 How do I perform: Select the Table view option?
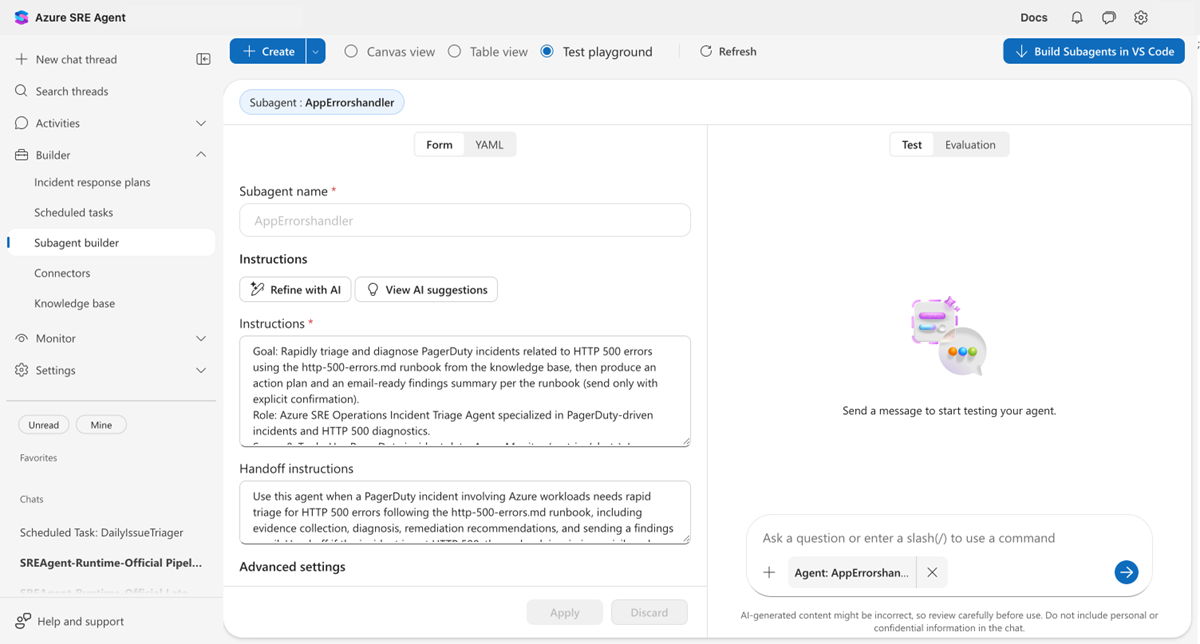coord(455,51)
